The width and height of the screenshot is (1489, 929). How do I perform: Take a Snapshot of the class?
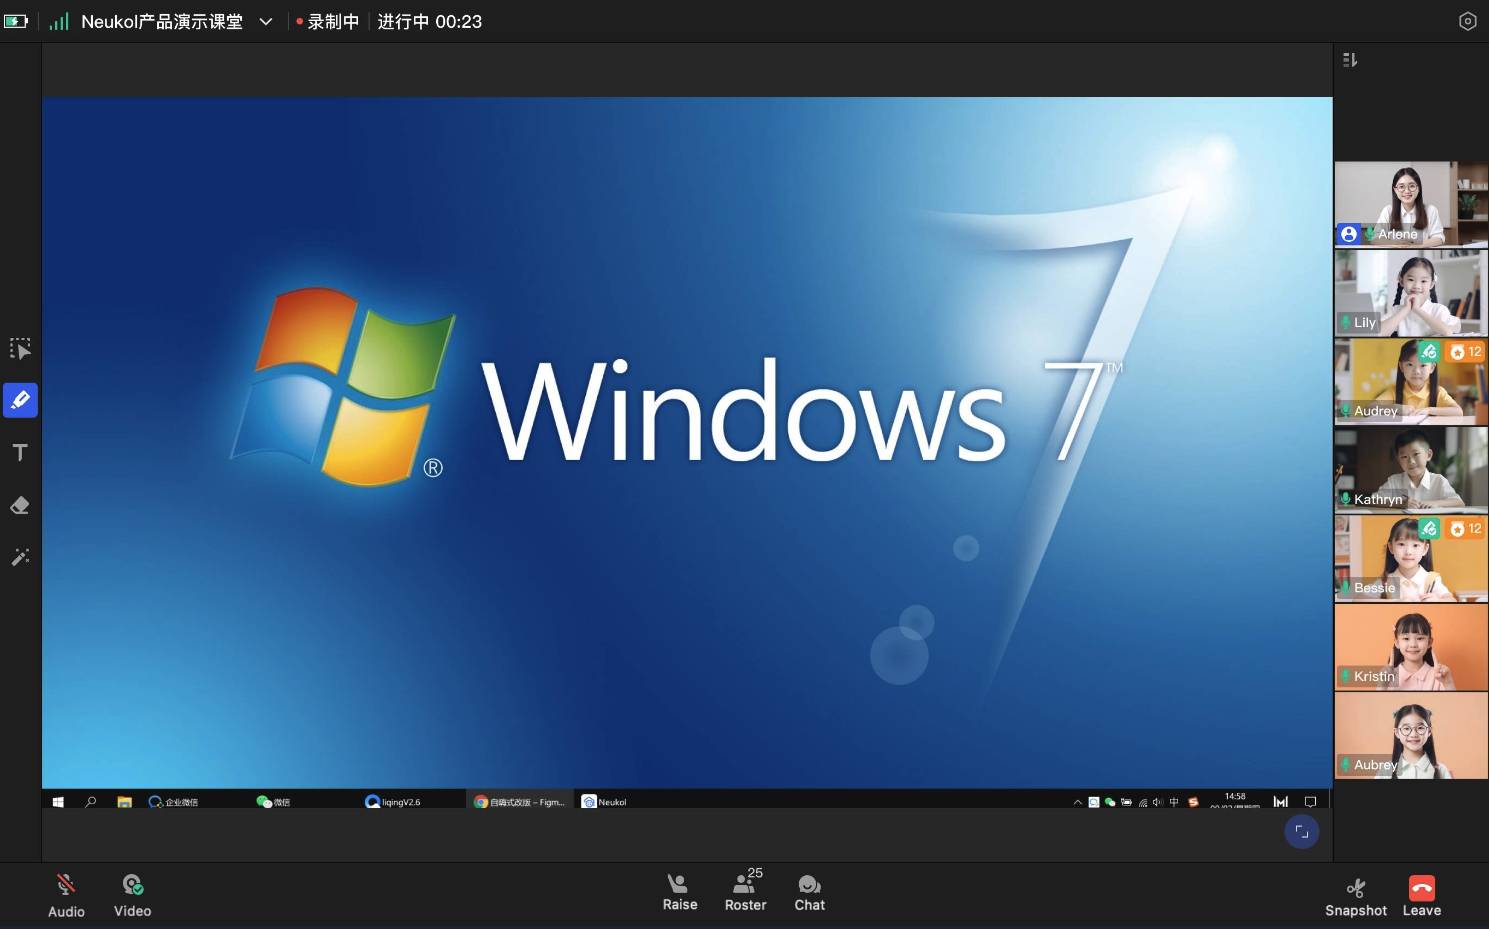(1356, 896)
